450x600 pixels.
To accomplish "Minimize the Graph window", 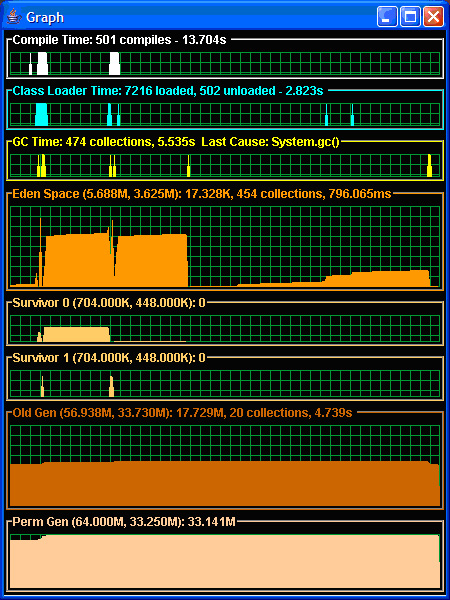I will coord(387,17).
